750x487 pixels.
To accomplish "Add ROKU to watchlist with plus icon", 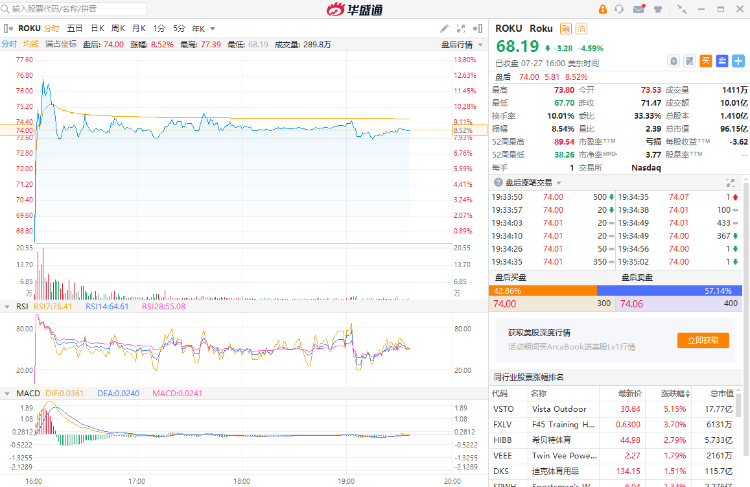I will click(737, 61).
